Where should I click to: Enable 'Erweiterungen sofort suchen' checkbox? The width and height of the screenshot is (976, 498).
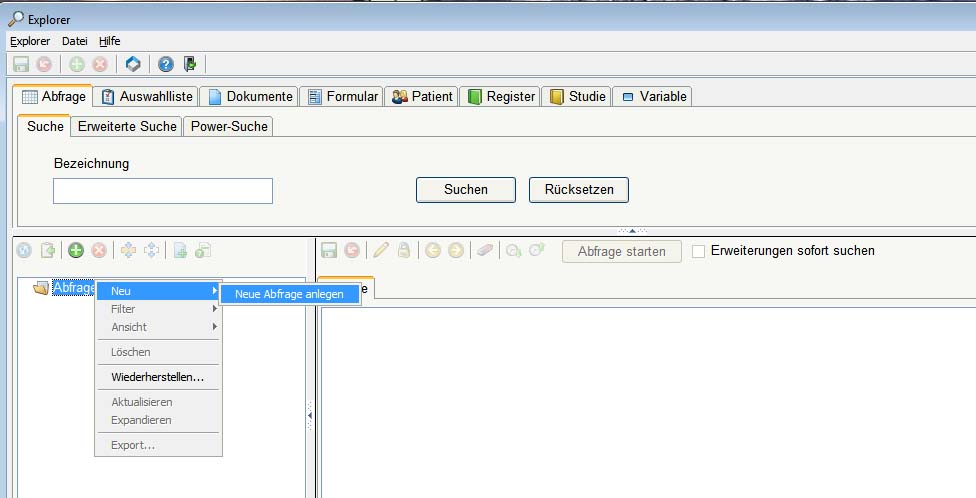[x=699, y=251]
